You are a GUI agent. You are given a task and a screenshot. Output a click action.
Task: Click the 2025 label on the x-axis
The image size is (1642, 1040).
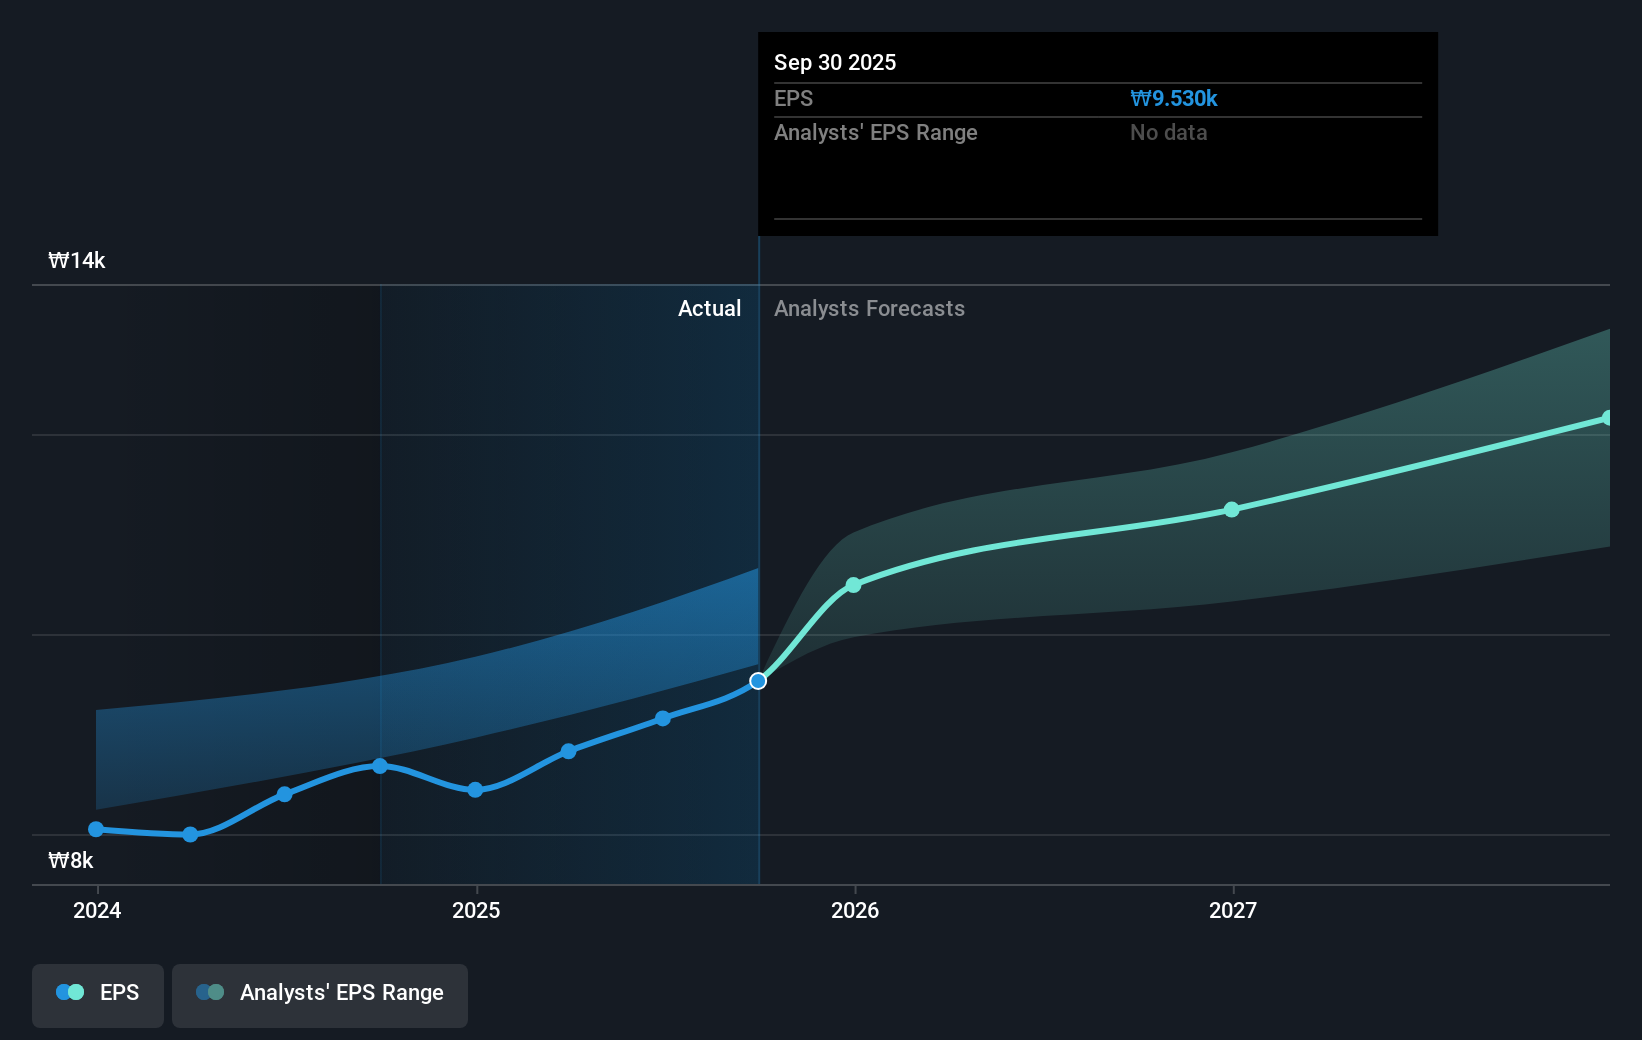pyautogui.click(x=476, y=910)
